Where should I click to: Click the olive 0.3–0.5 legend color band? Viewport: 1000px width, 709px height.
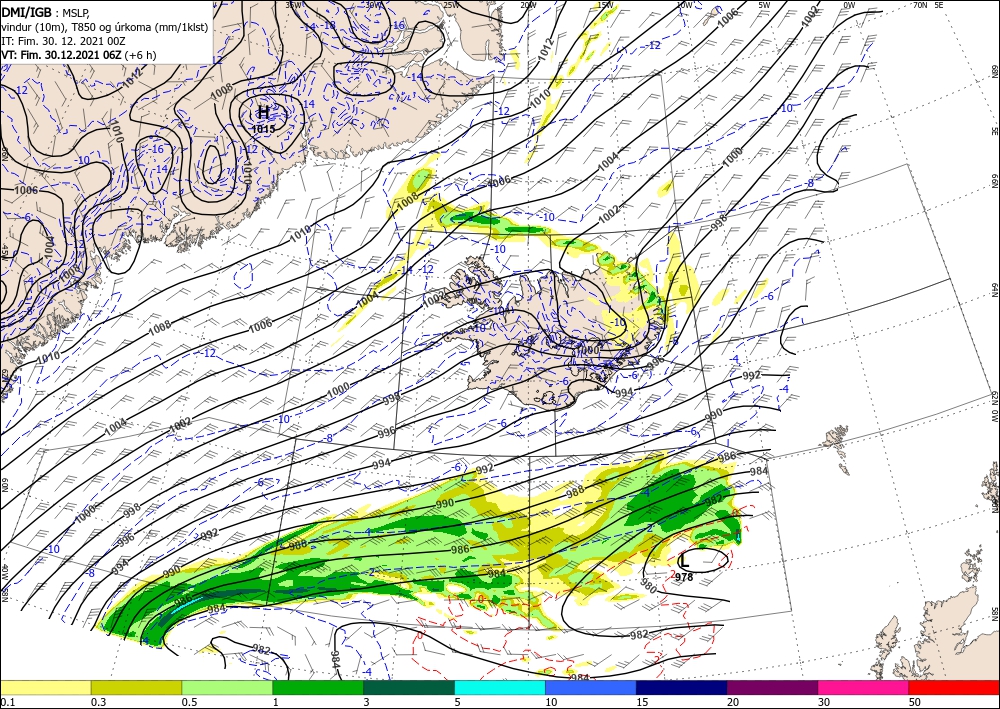pos(136,687)
